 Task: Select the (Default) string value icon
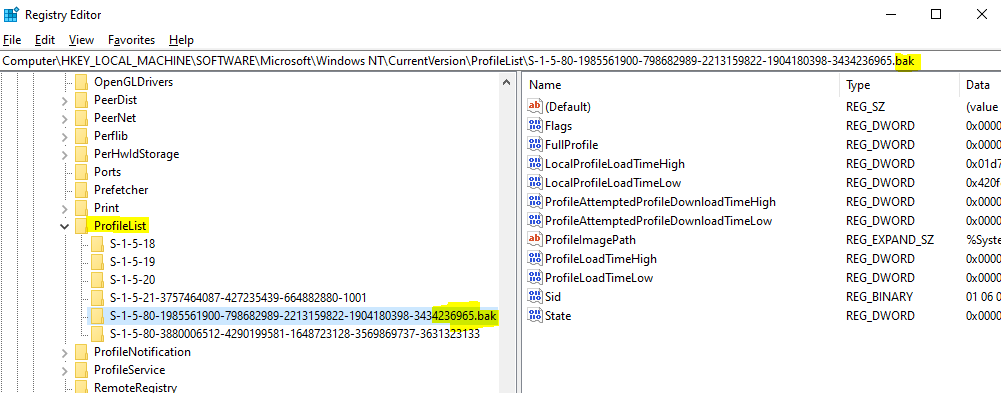pyautogui.click(x=534, y=107)
